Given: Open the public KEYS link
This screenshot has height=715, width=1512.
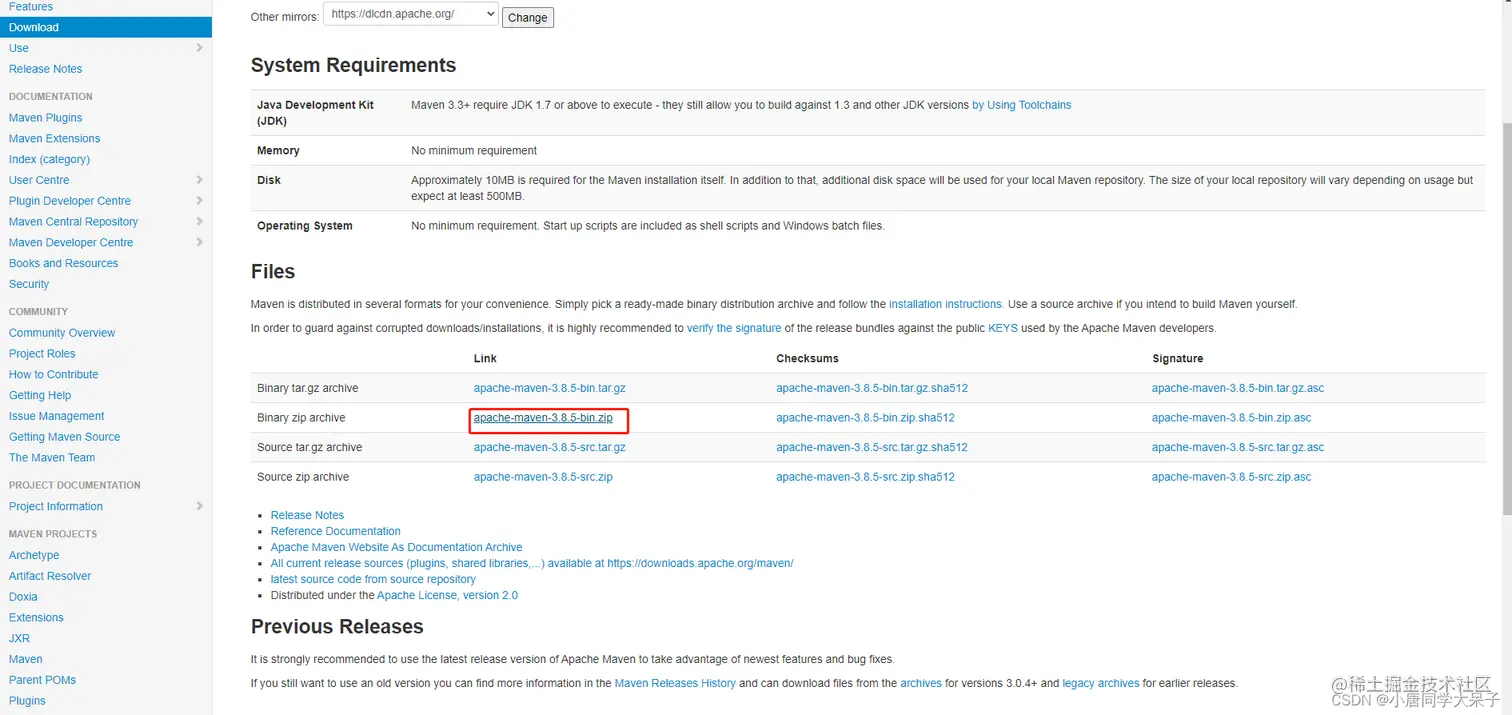Looking at the screenshot, I should 1003,328.
